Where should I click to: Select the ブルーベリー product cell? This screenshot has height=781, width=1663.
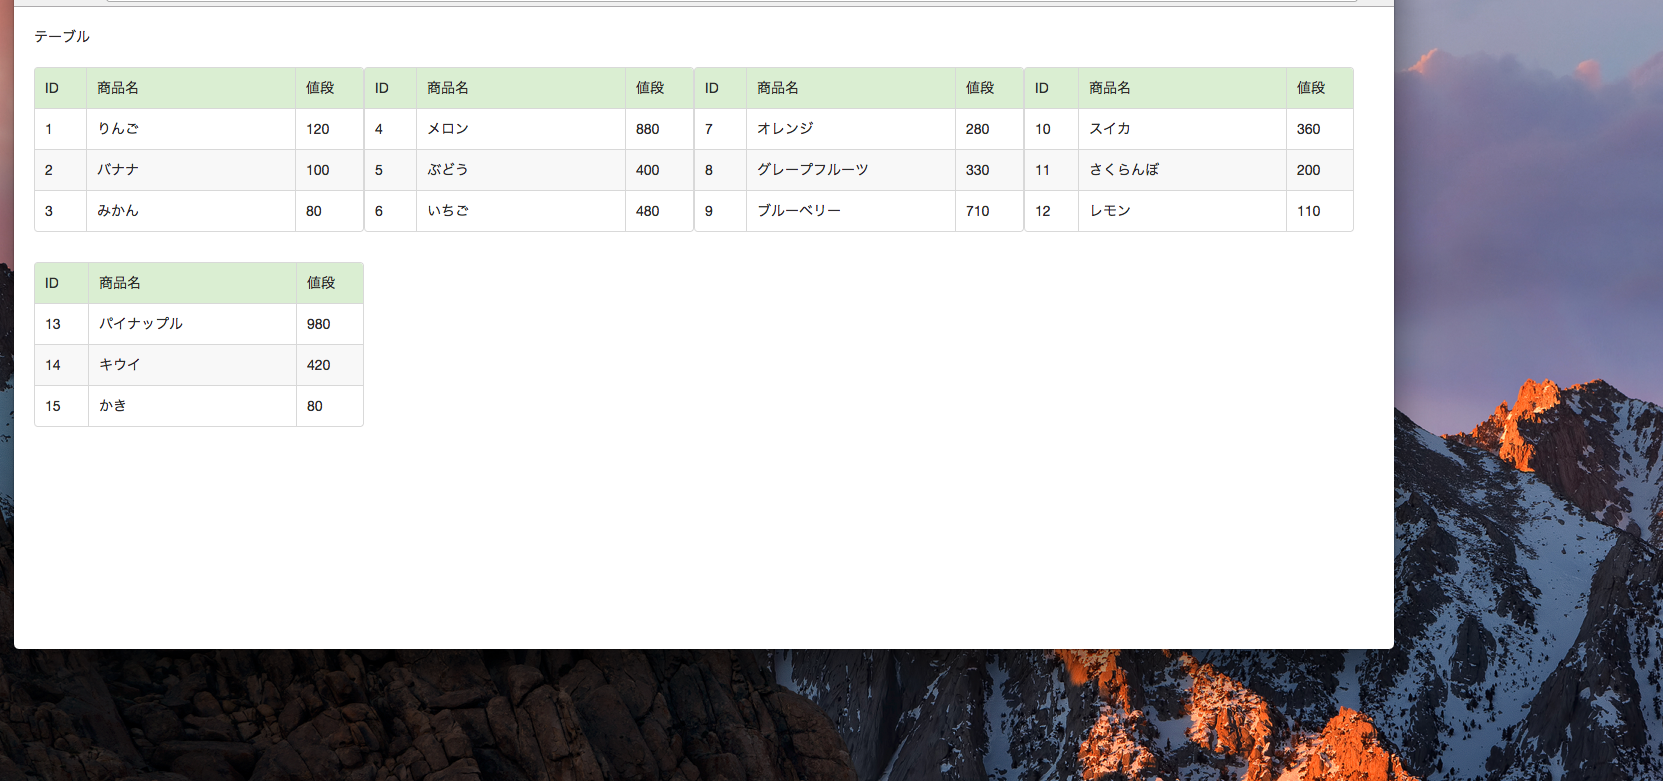851,211
